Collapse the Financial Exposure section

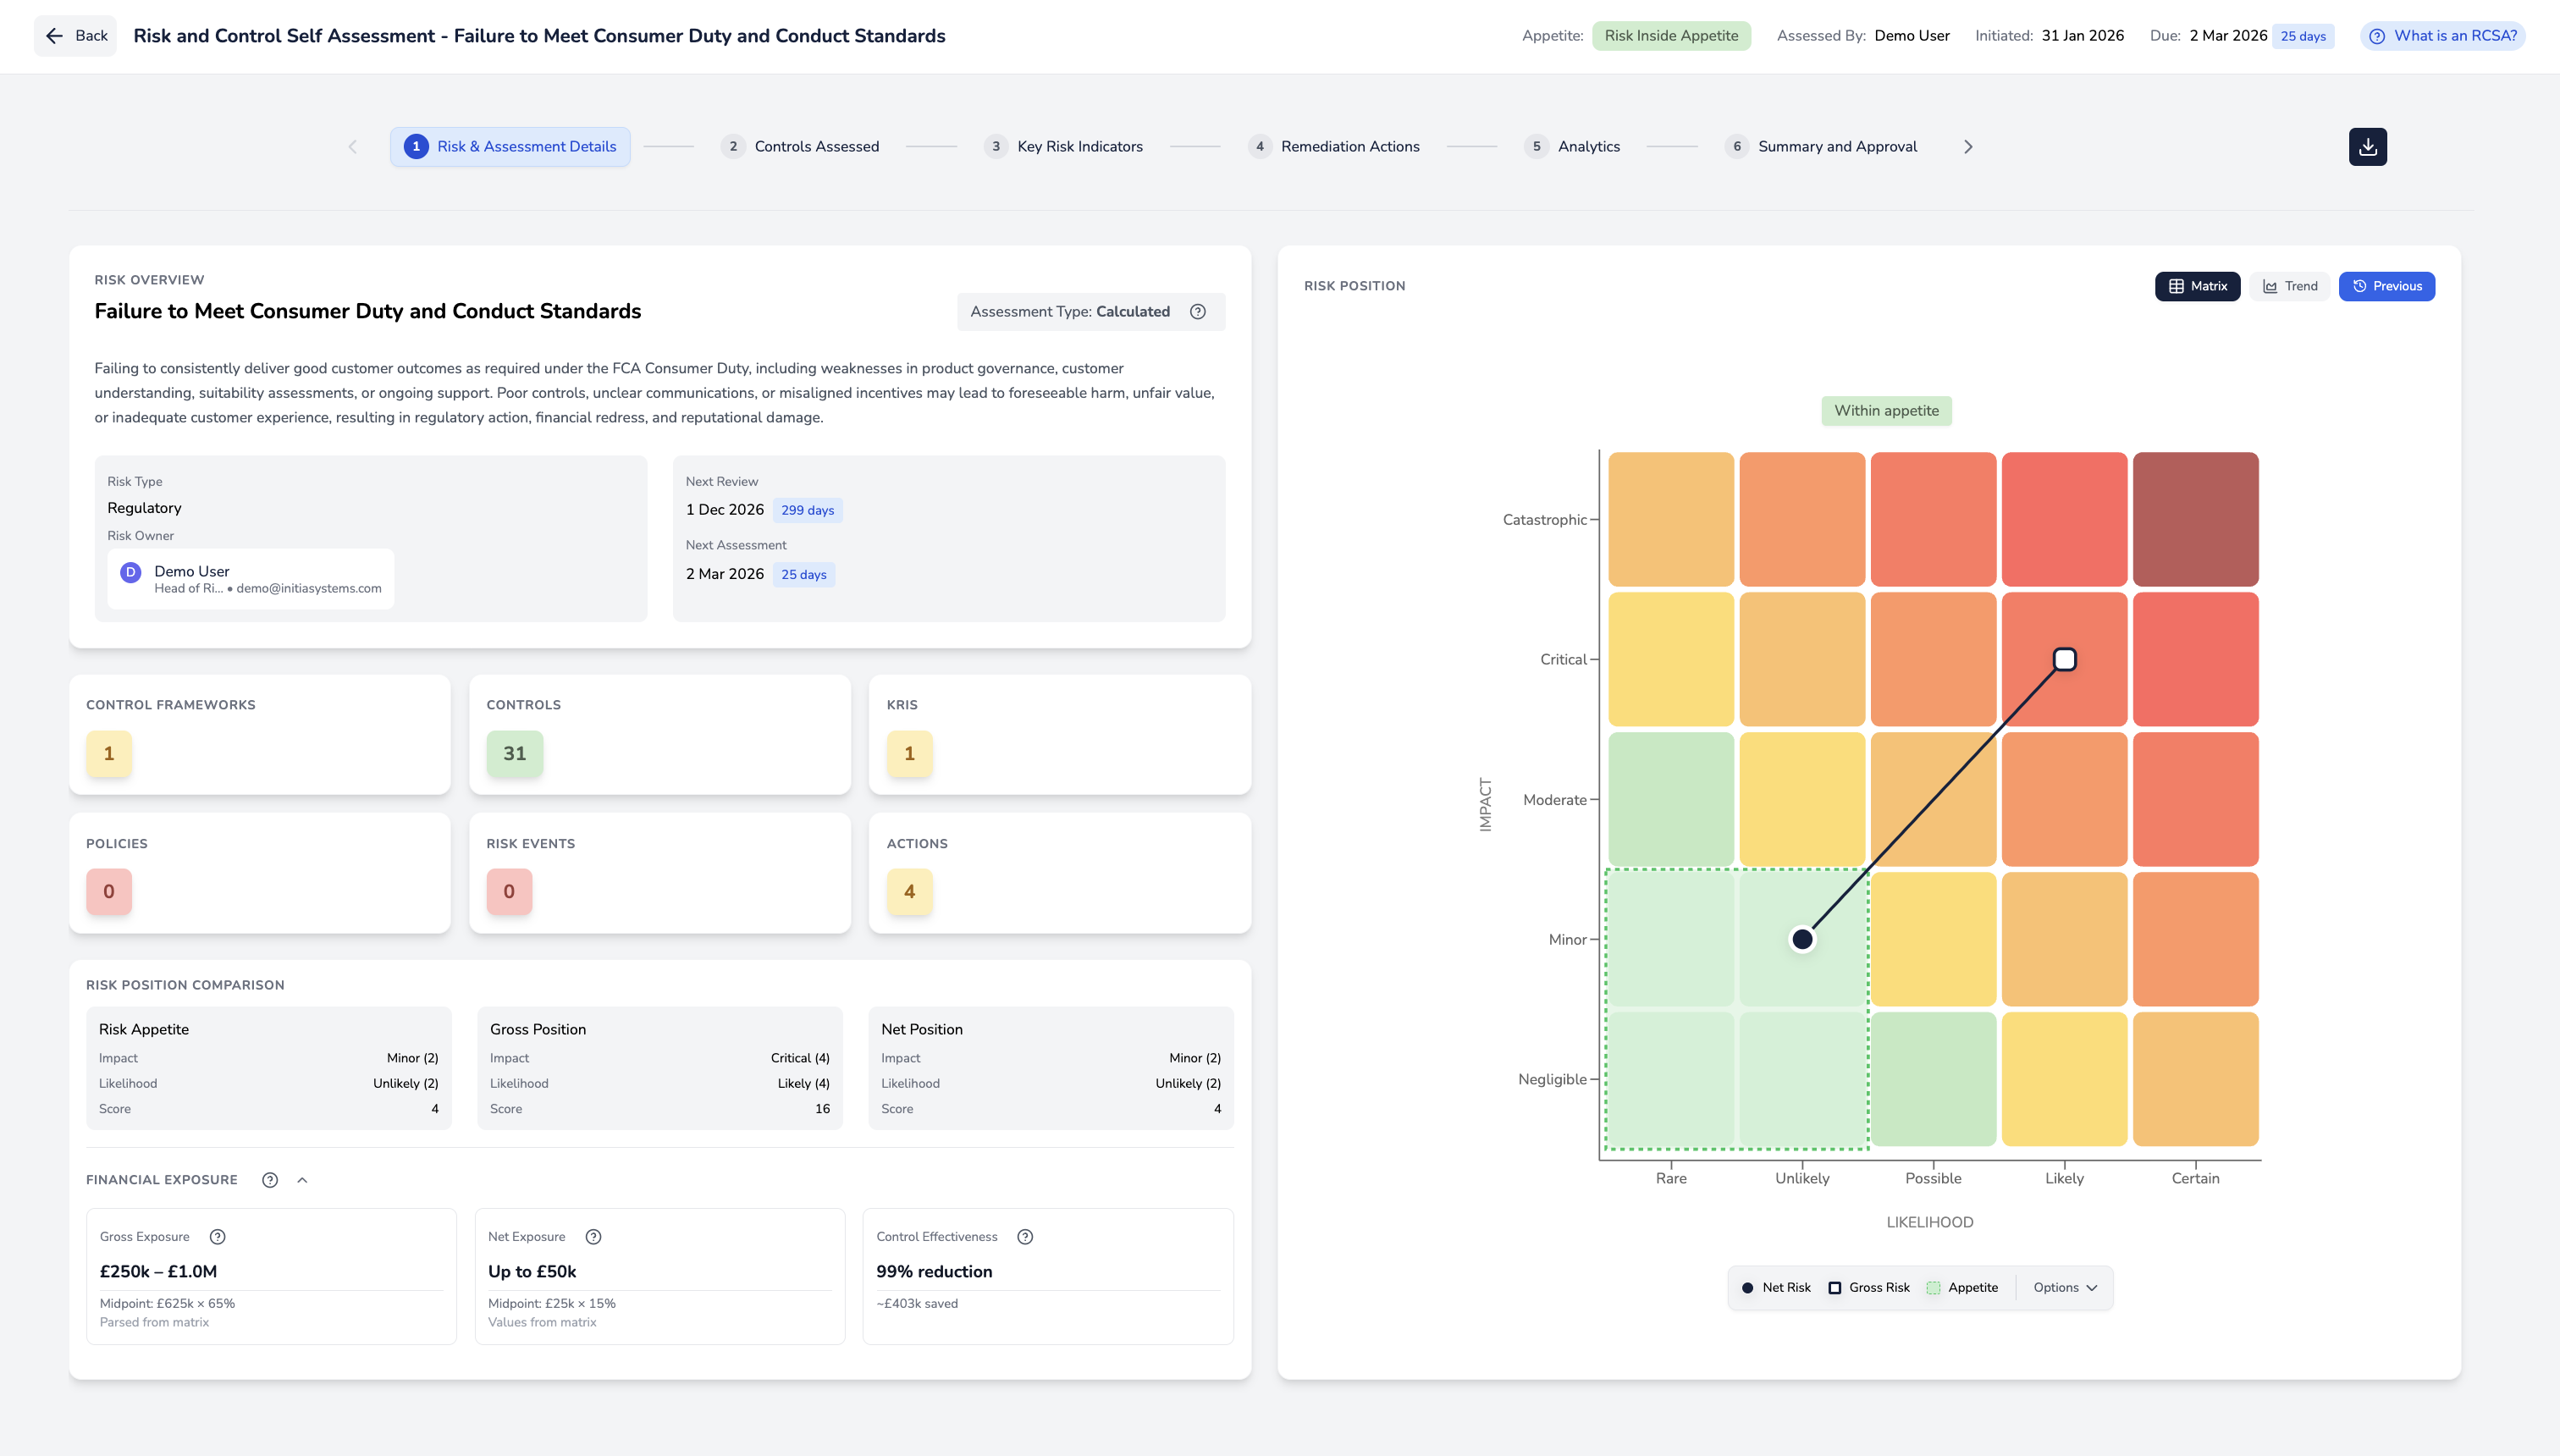tap(302, 1180)
